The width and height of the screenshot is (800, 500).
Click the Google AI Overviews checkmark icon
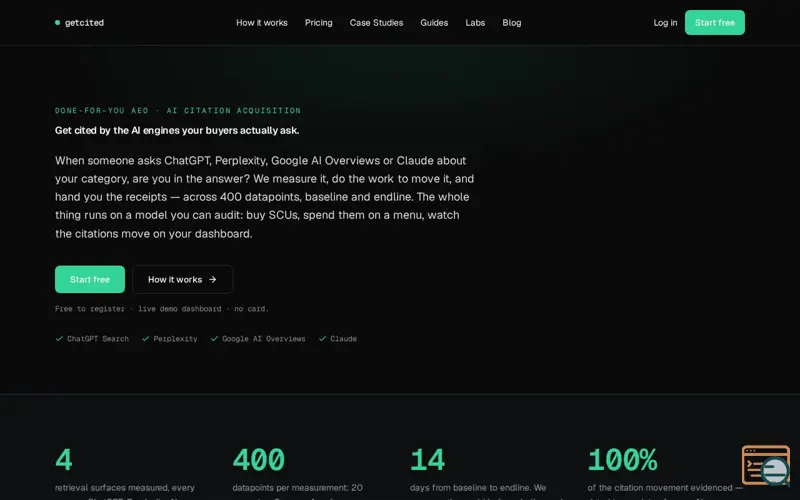[214, 338]
